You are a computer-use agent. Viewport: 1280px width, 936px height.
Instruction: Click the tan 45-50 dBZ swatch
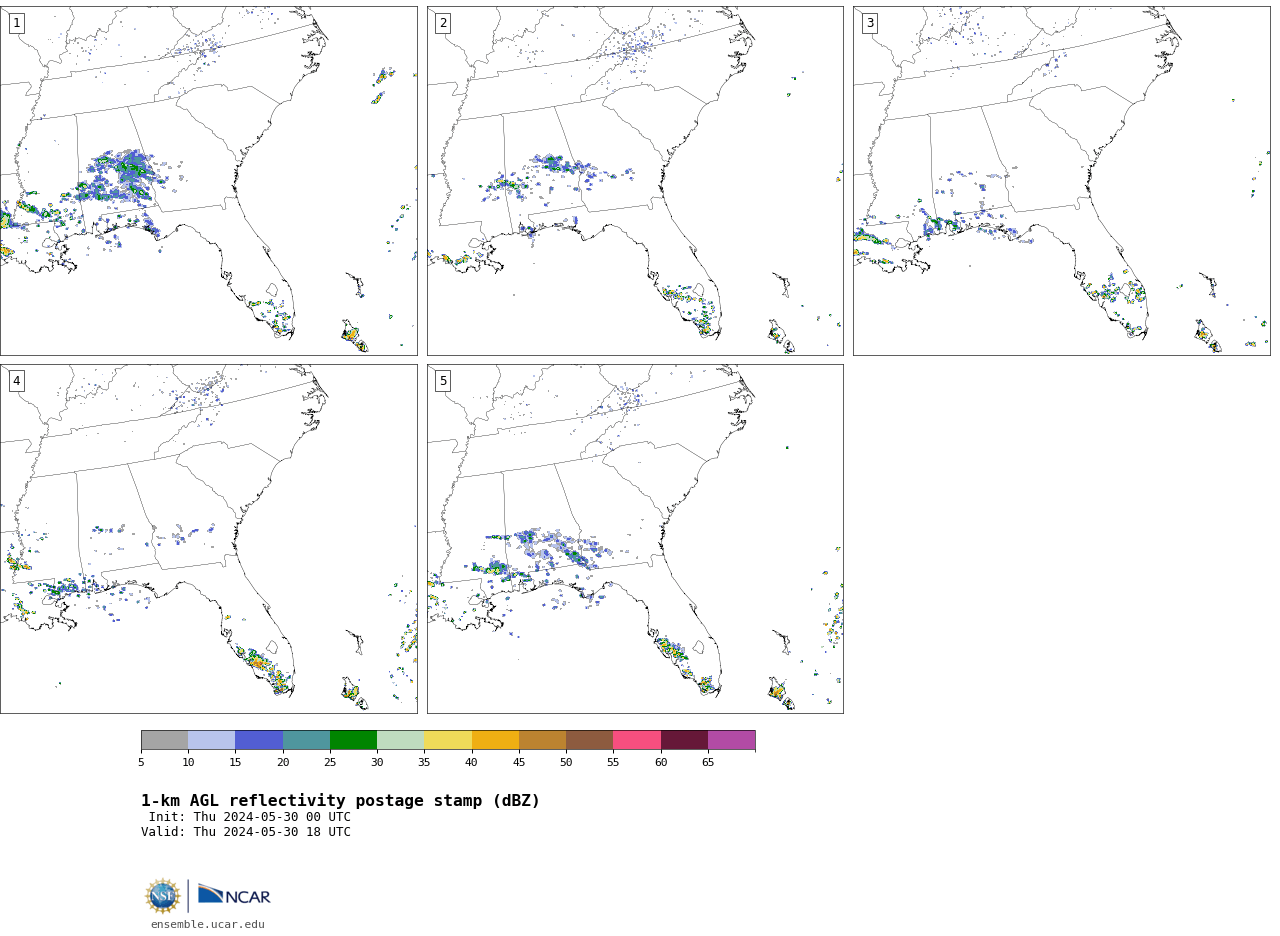pyautogui.click(x=542, y=740)
